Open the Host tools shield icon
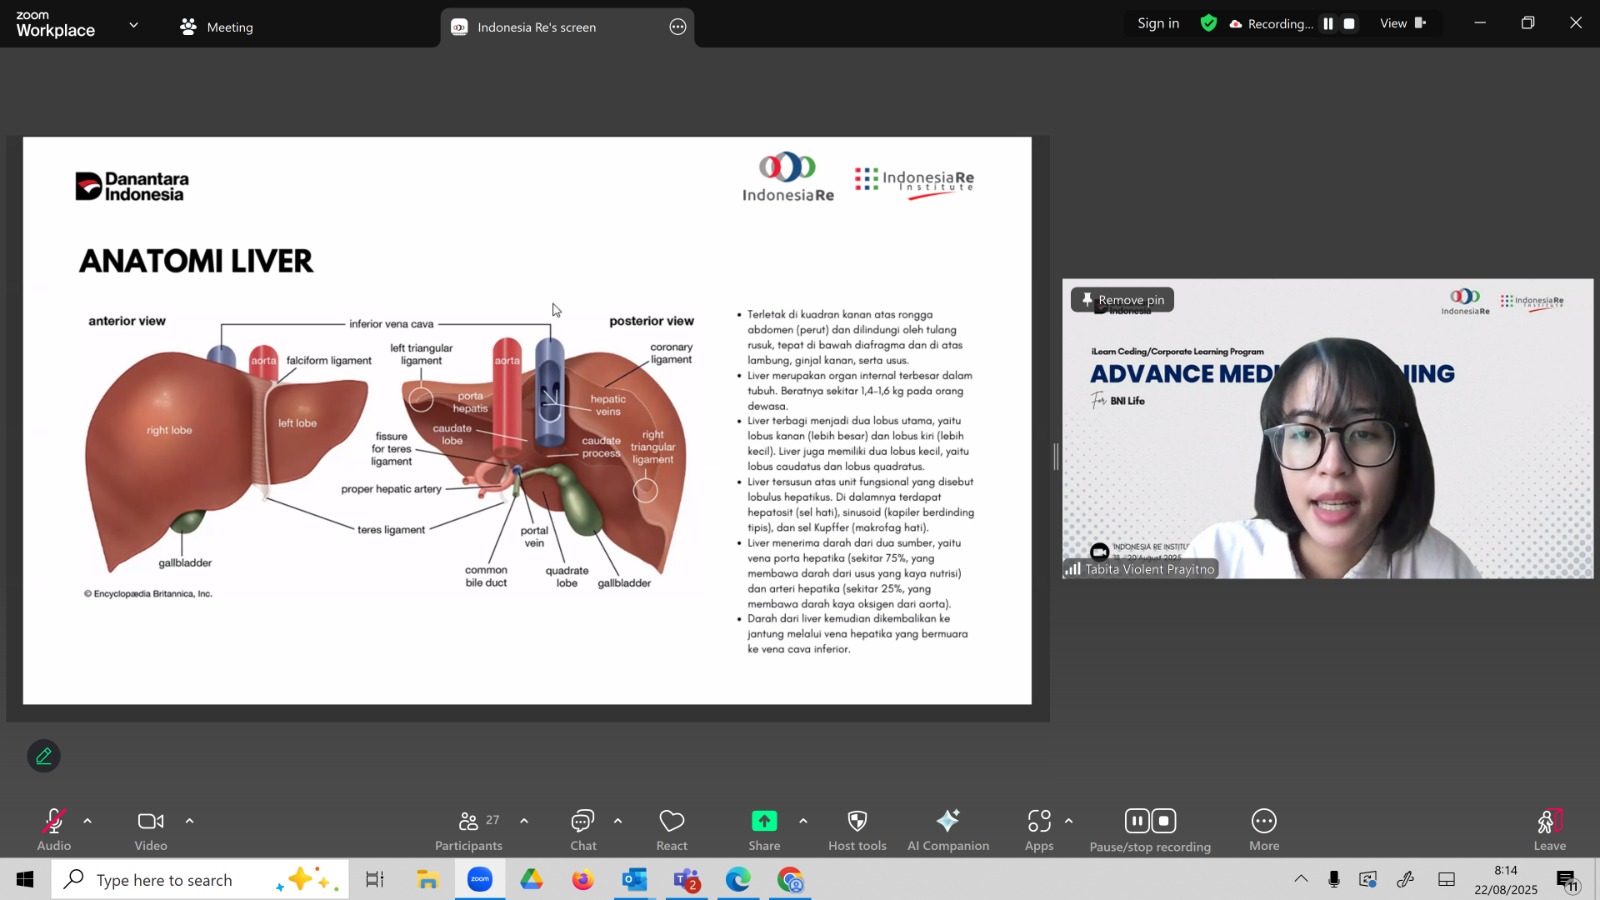The image size is (1600, 900). (857, 829)
